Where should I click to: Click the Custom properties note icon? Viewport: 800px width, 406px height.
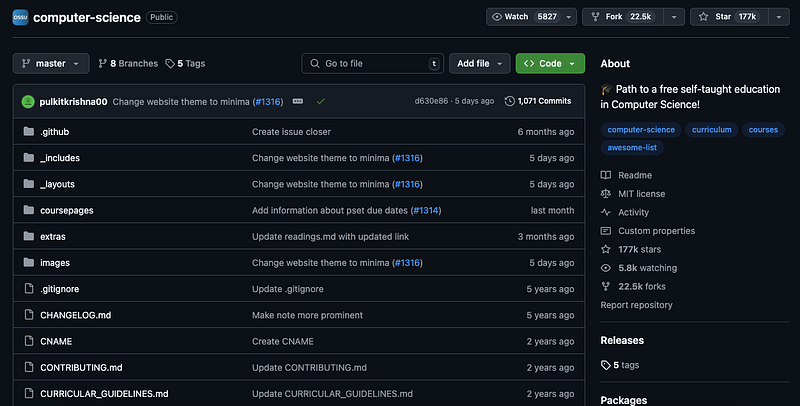coord(606,231)
